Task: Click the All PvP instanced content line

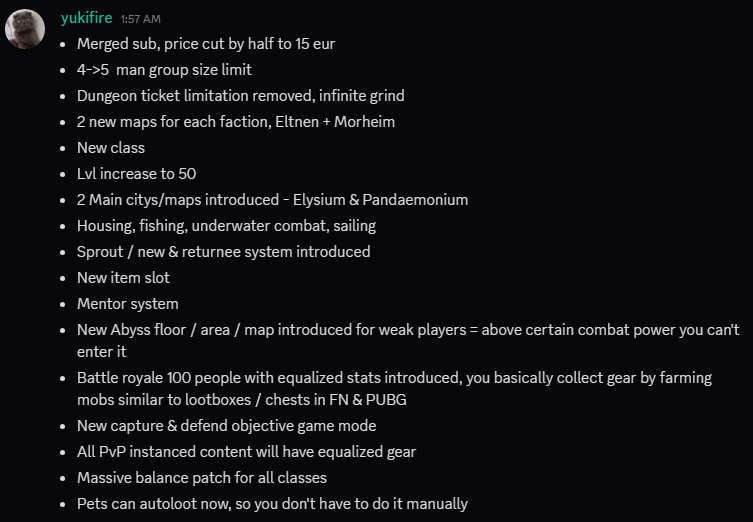Action: 246,451
